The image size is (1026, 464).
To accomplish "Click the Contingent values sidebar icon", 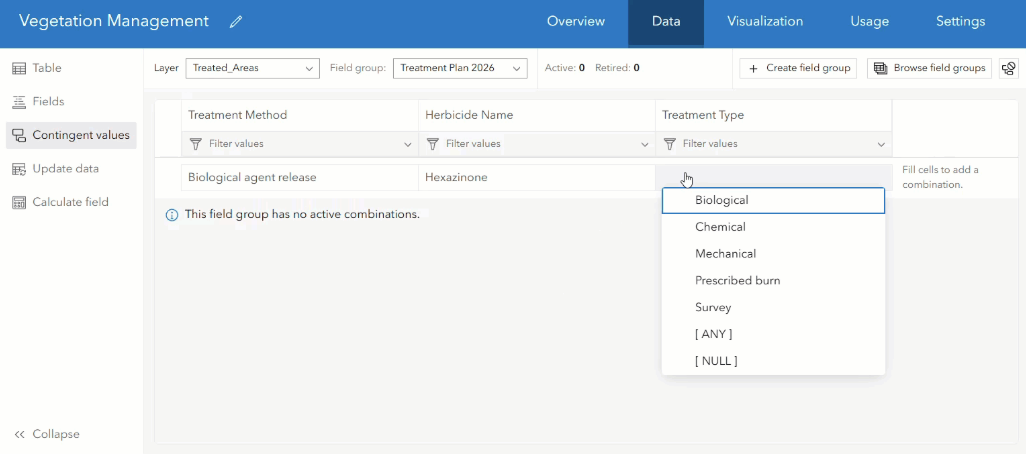I will coord(20,135).
